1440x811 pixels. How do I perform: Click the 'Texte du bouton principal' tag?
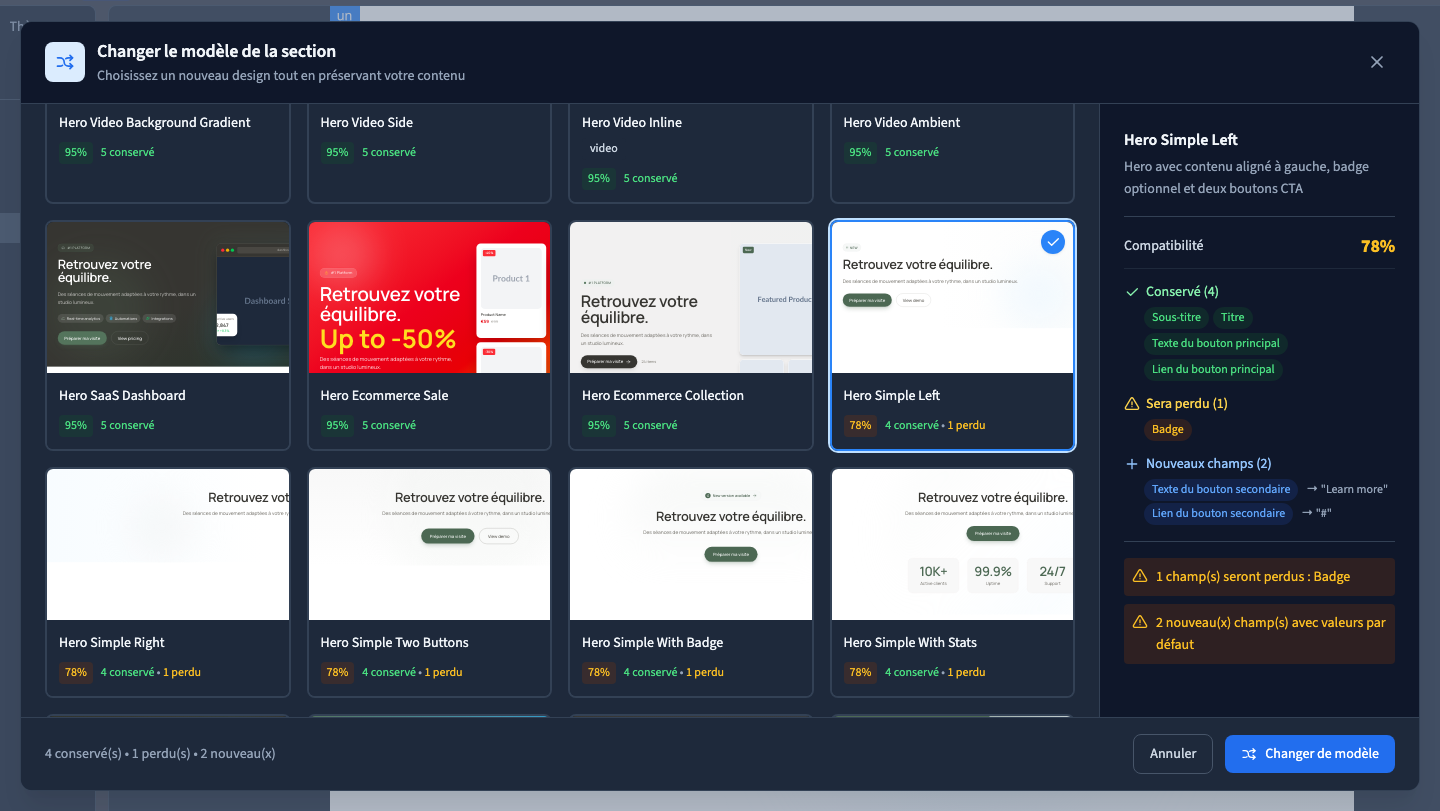coord(1215,343)
